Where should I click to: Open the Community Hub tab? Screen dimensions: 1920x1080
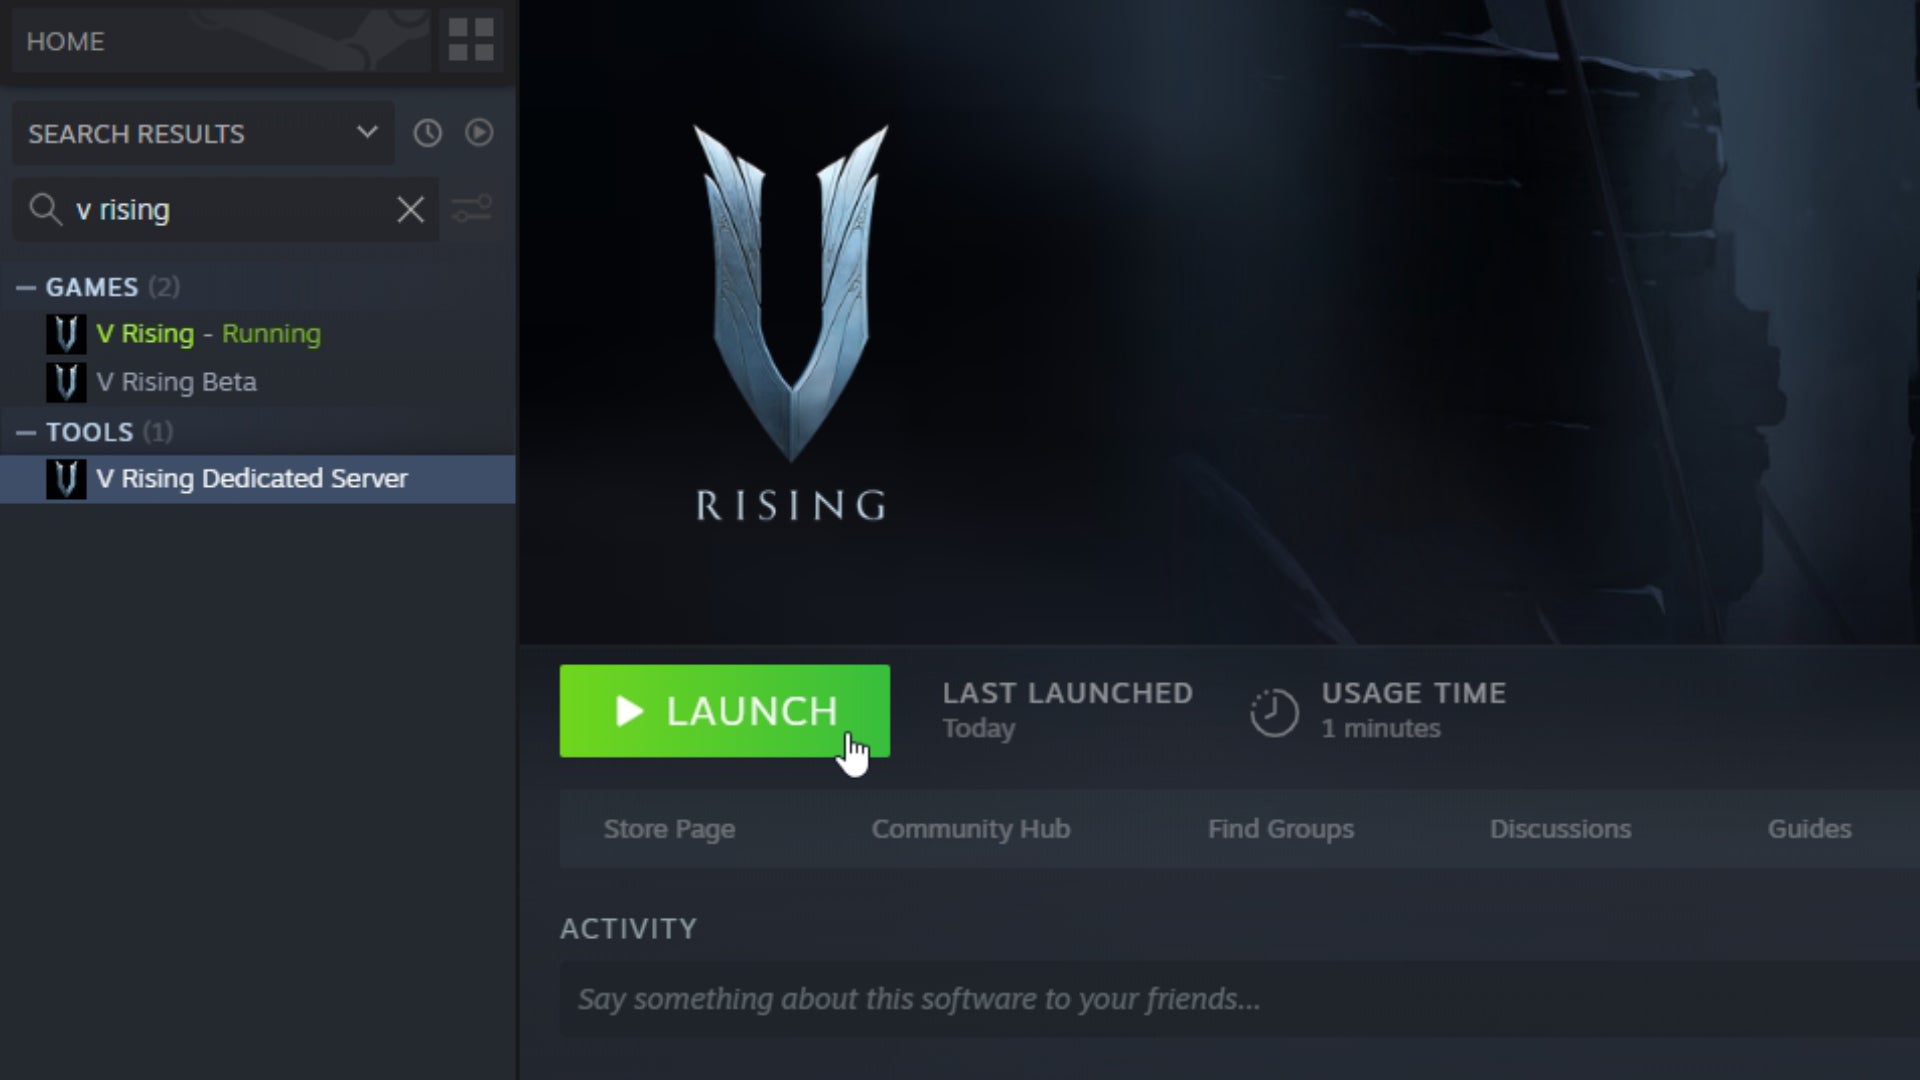[971, 829]
